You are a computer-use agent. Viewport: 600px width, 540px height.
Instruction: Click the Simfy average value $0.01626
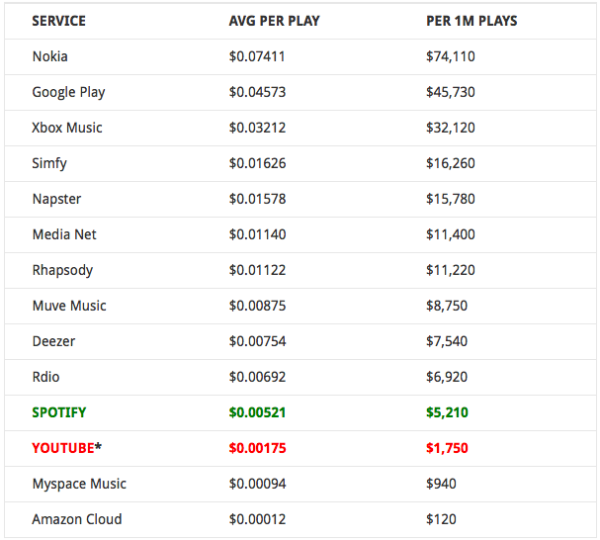(257, 163)
